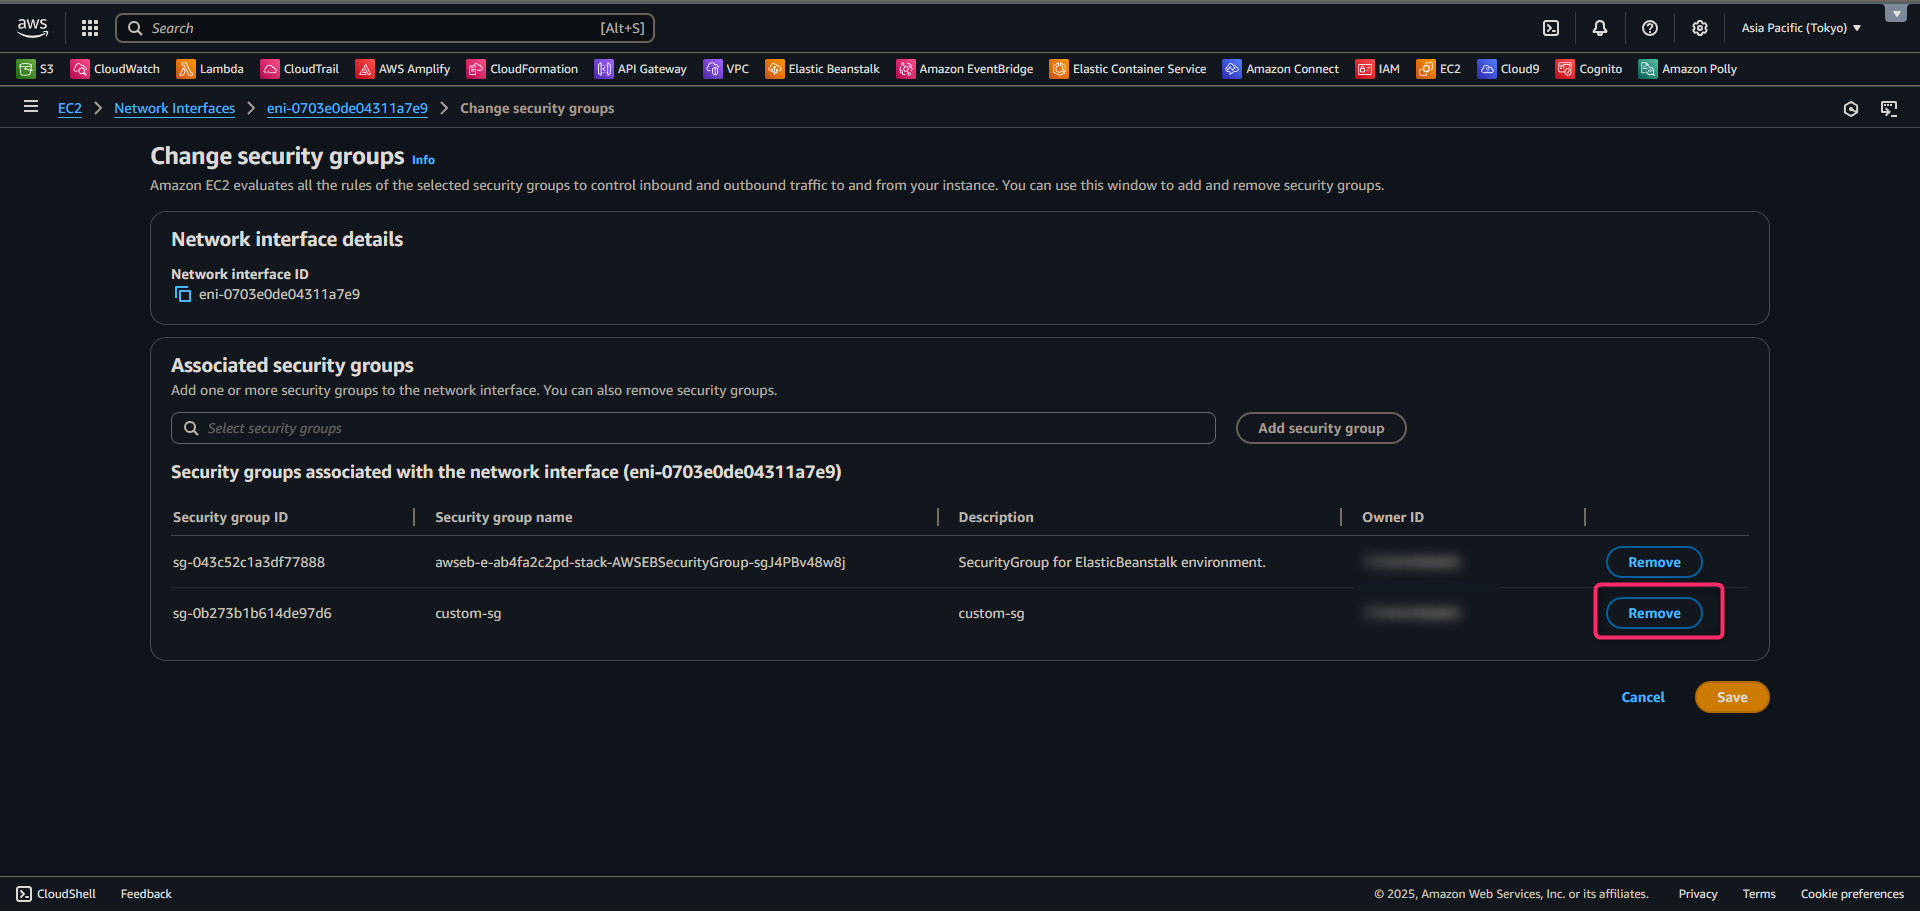Expand the Asia Pacific (Tokyo) region dropdown
The image size is (1920, 911).
pyautogui.click(x=1801, y=28)
